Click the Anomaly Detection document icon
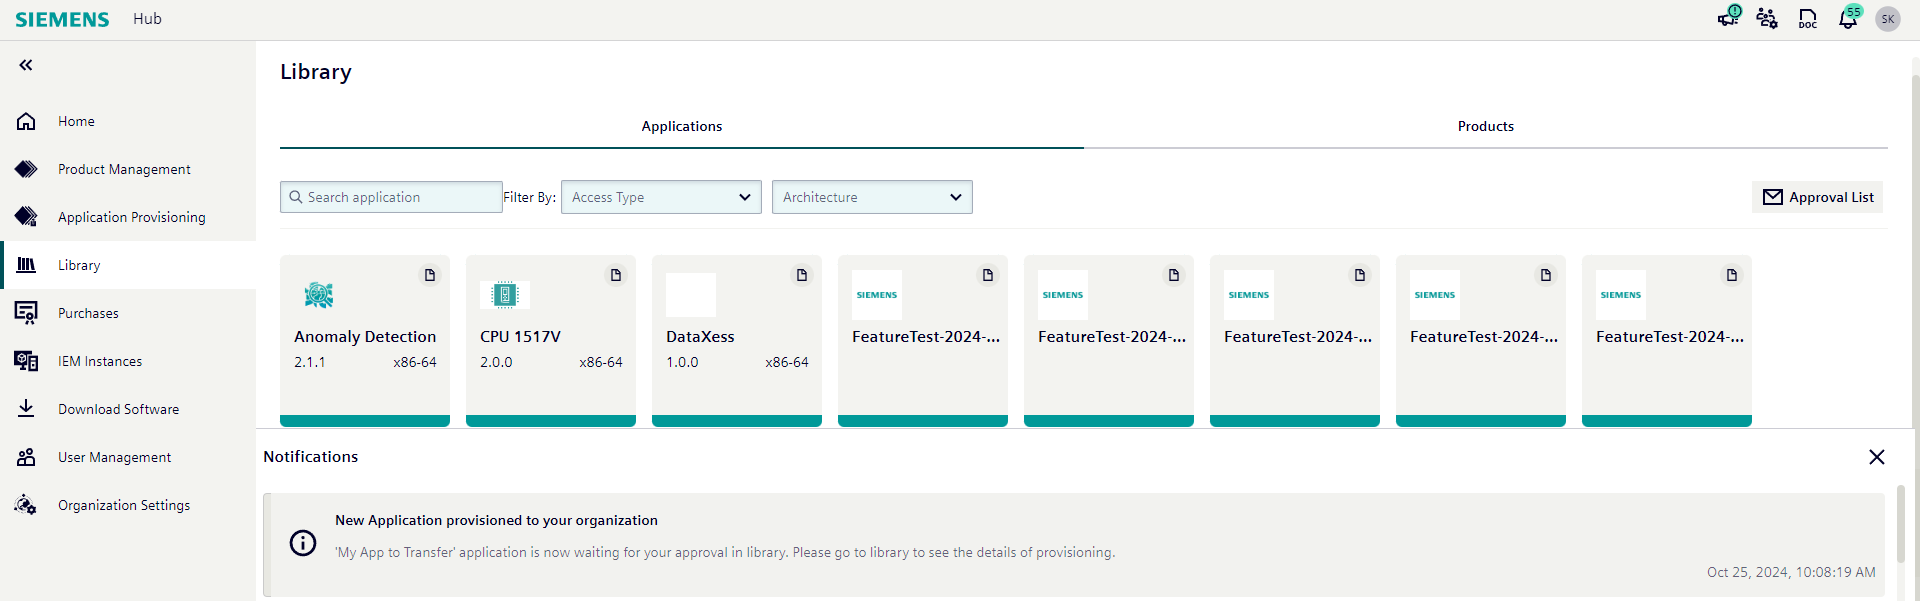This screenshot has width=1920, height=601. coord(430,275)
